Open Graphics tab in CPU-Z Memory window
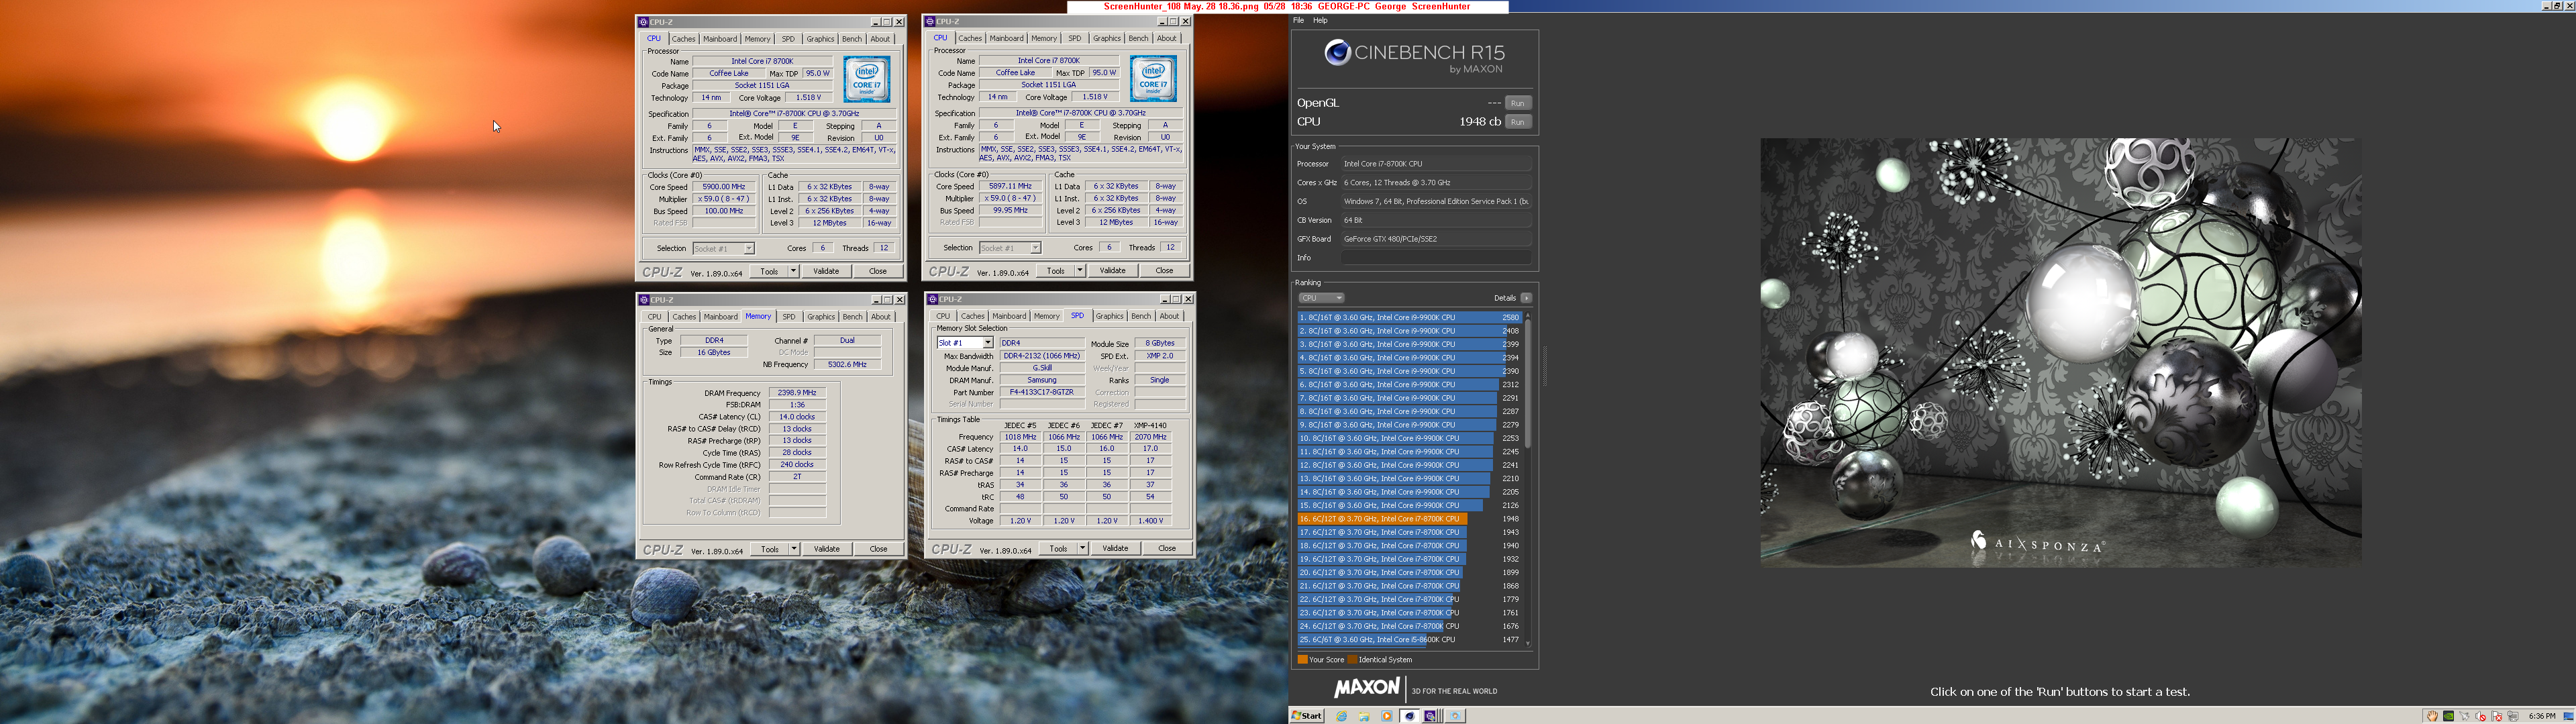This screenshot has width=2576, height=724. (820, 317)
